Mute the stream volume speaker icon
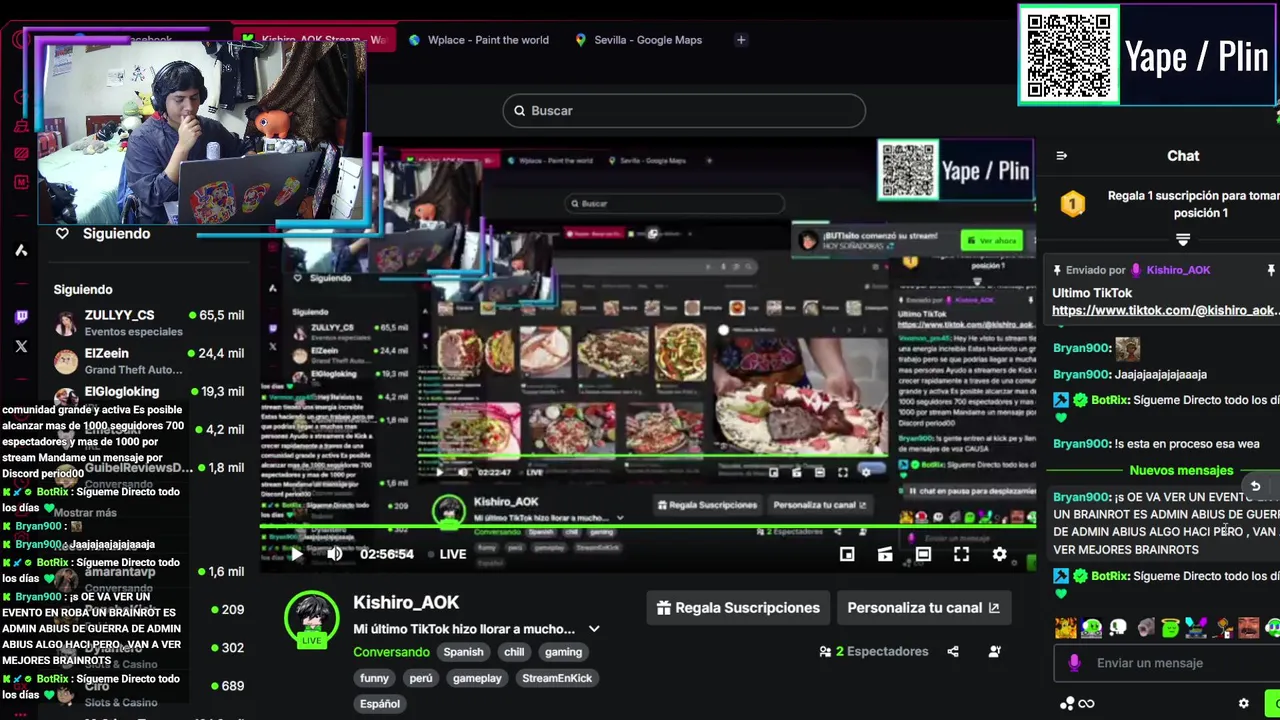 tap(335, 554)
